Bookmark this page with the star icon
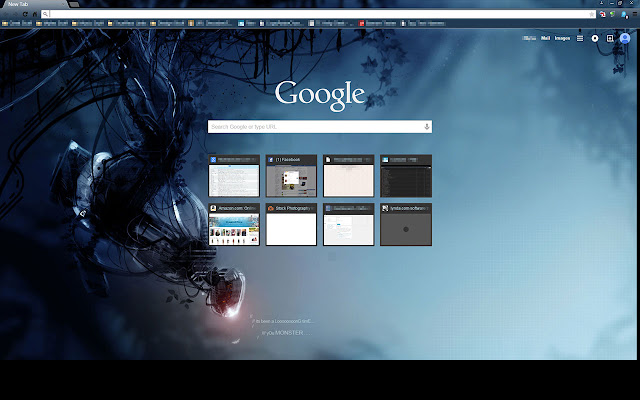 [591, 14]
